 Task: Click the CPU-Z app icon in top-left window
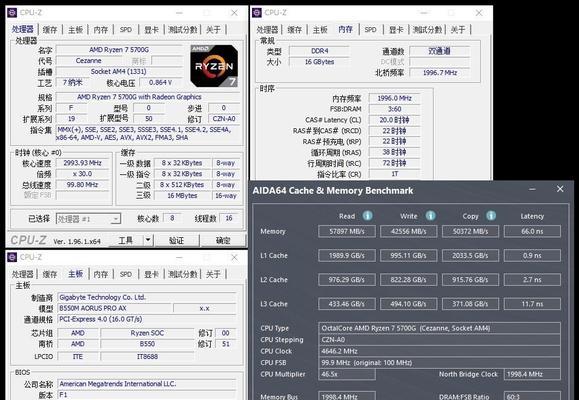click(x=12, y=13)
